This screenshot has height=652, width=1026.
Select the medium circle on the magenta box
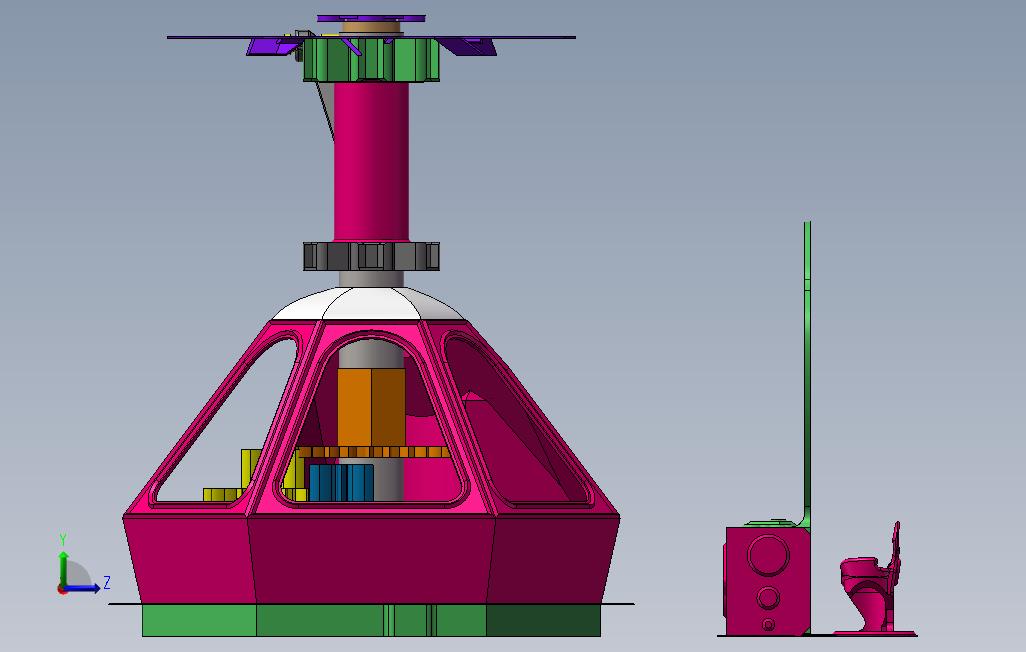[768, 598]
